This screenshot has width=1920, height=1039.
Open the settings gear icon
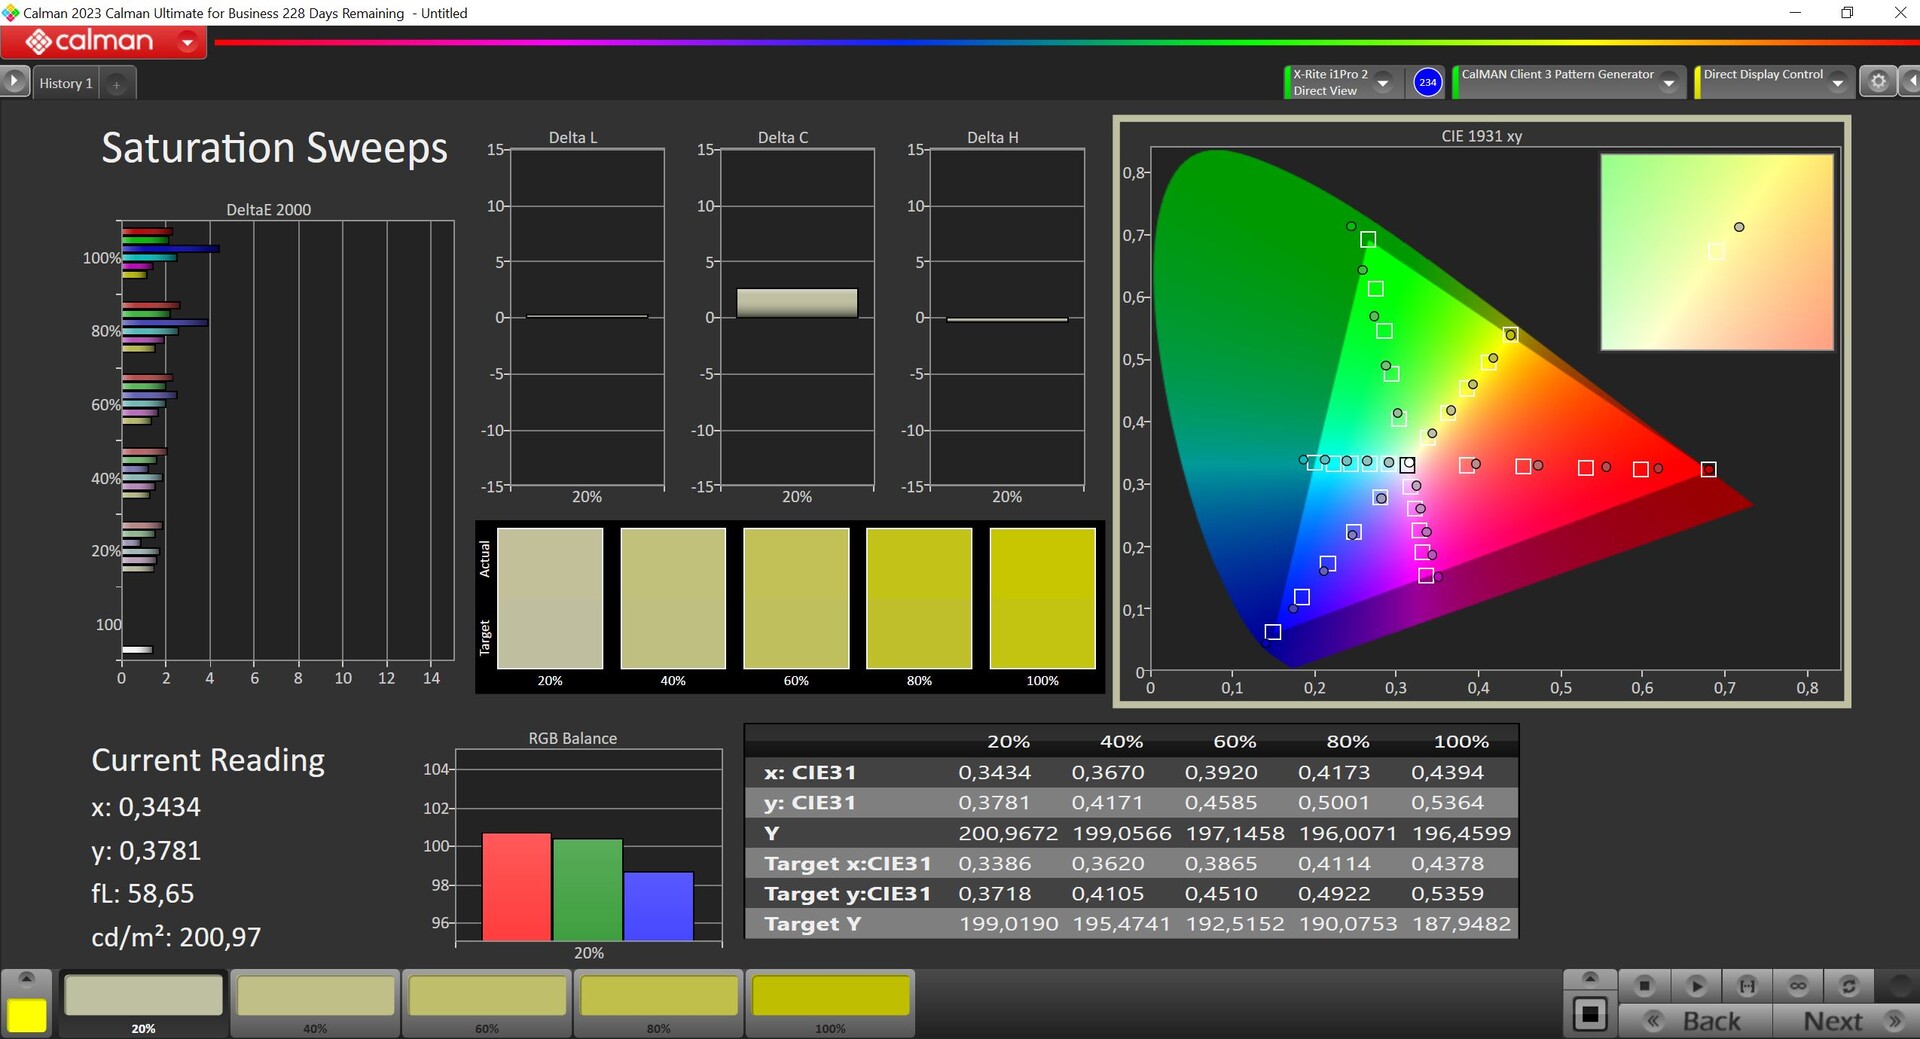[x=1878, y=82]
